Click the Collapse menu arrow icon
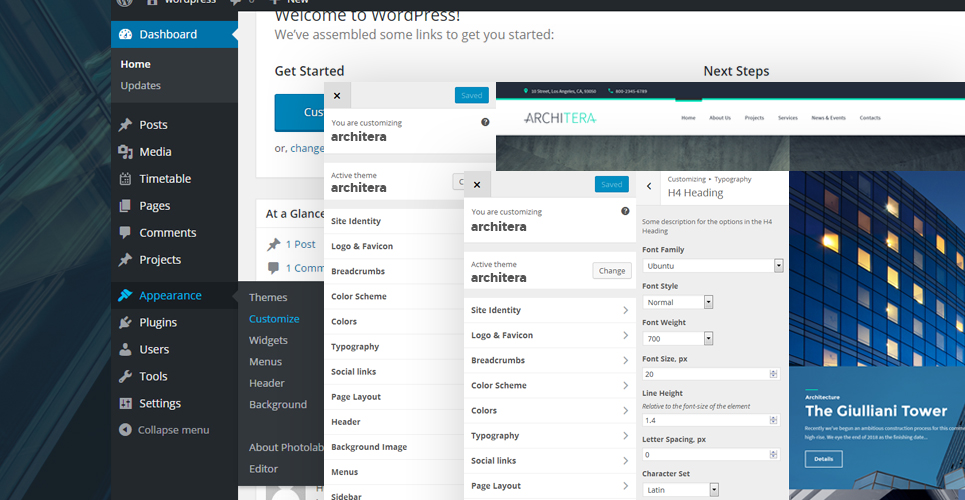 [x=126, y=430]
